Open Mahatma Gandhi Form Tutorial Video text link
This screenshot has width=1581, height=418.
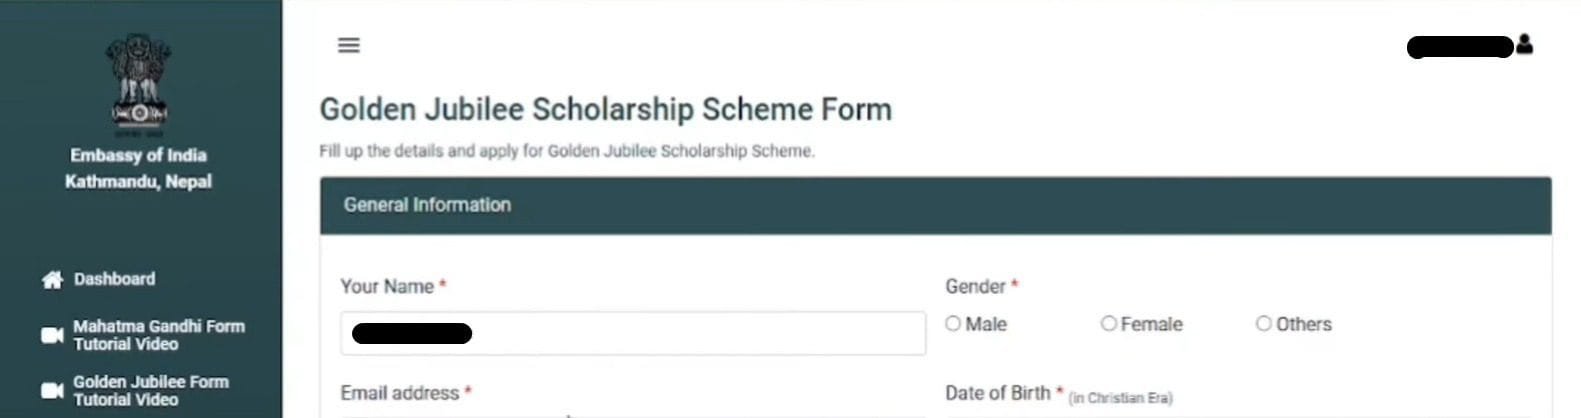coord(158,335)
